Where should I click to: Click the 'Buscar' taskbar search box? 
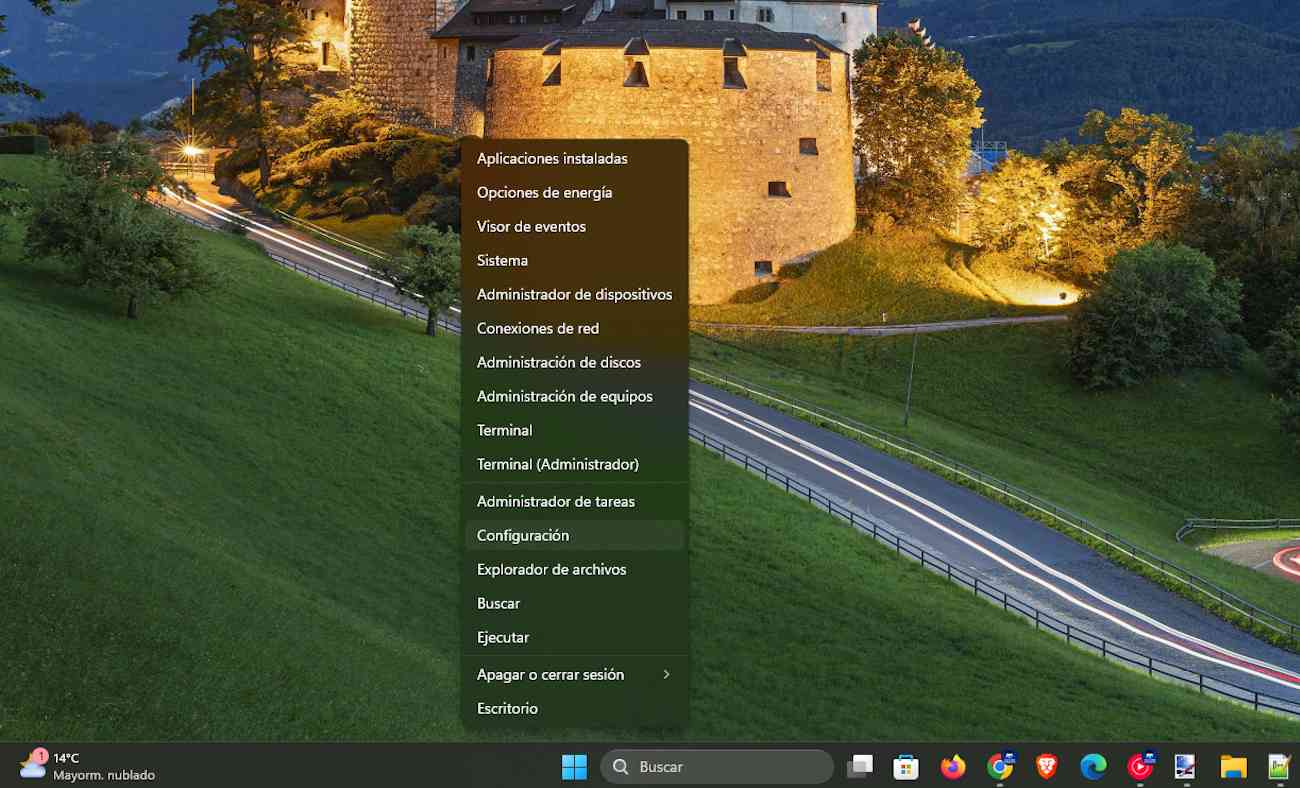pyautogui.click(x=717, y=767)
